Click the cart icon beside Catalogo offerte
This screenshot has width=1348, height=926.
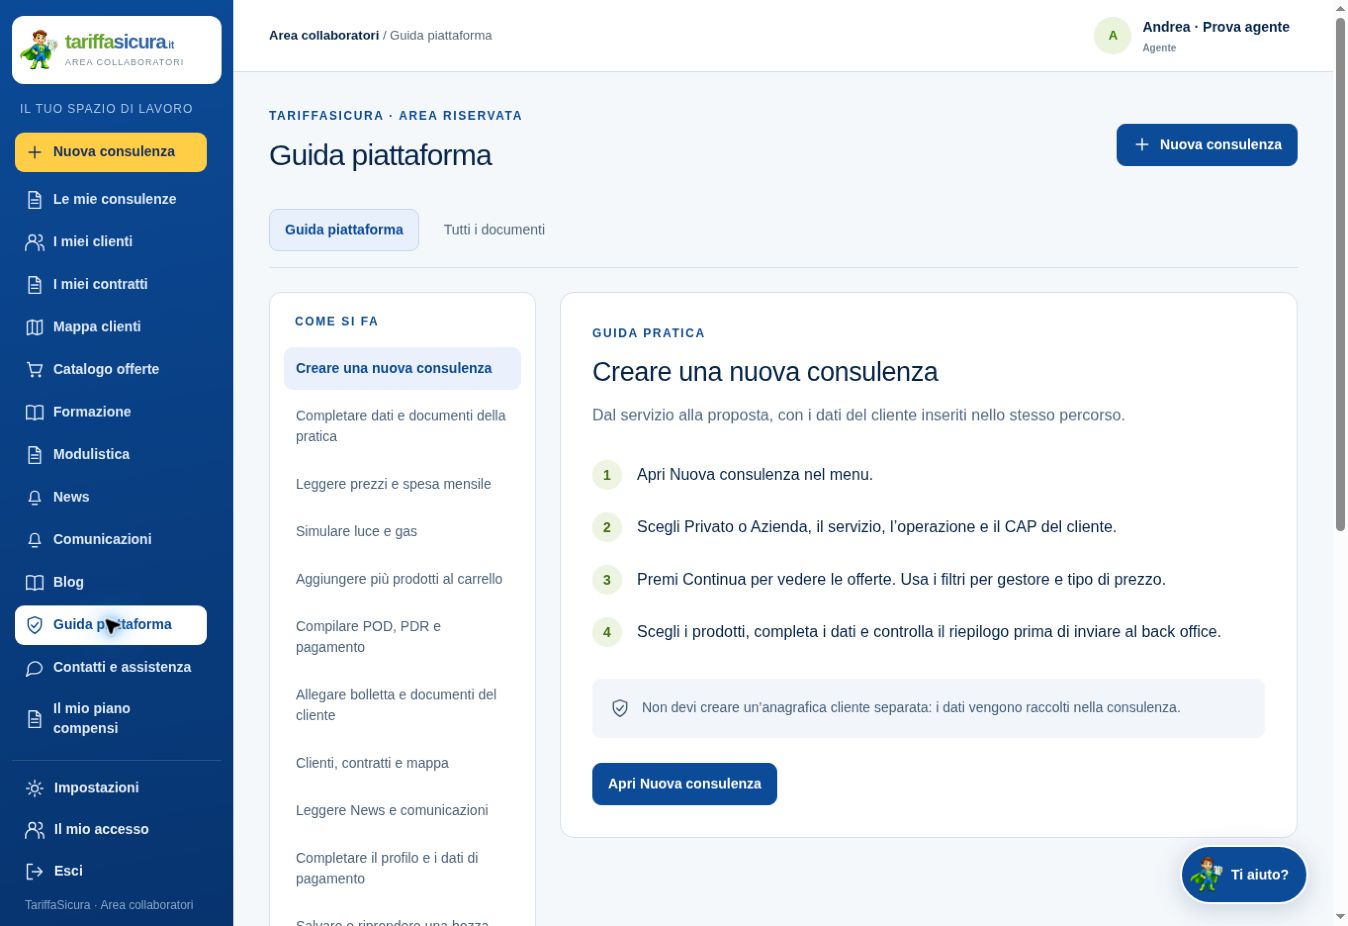(x=35, y=369)
